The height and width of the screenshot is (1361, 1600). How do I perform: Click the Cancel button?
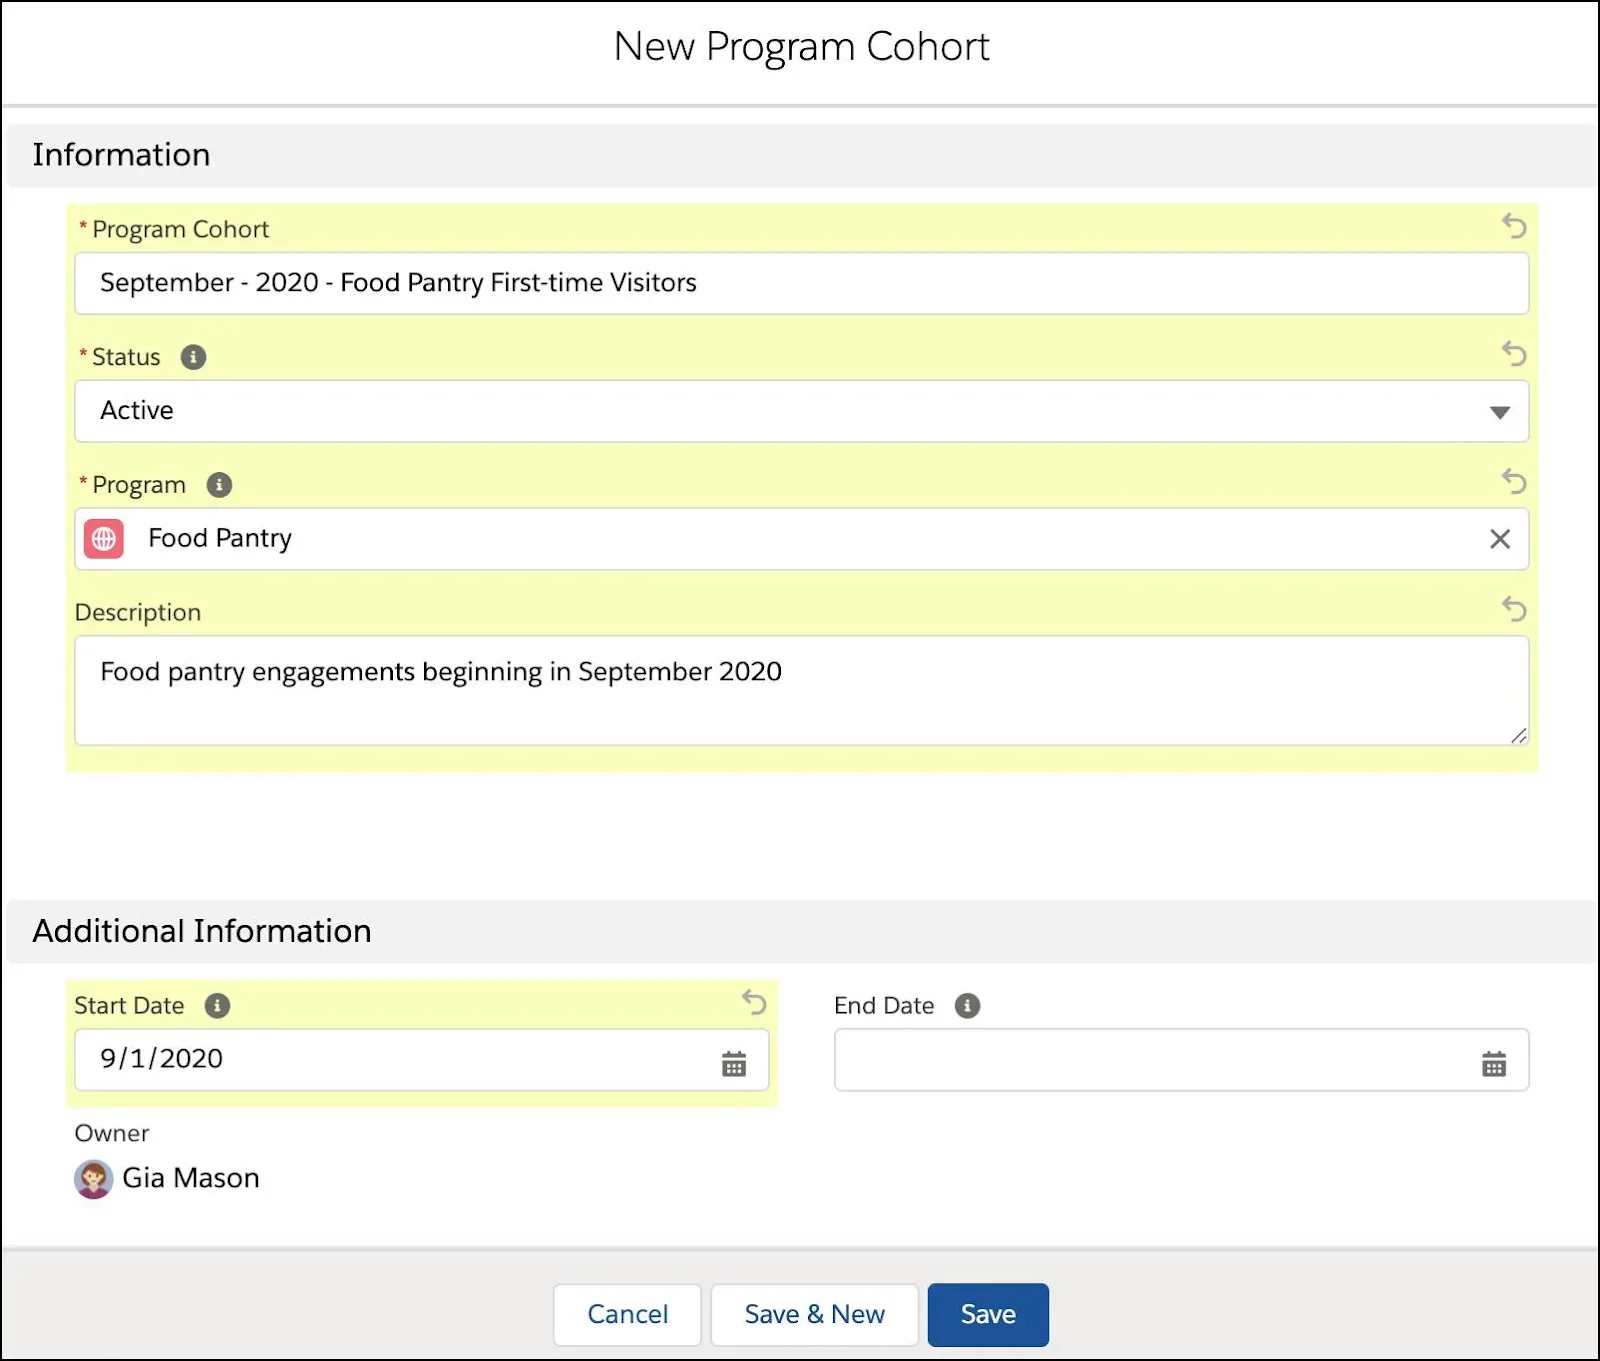tap(627, 1314)
